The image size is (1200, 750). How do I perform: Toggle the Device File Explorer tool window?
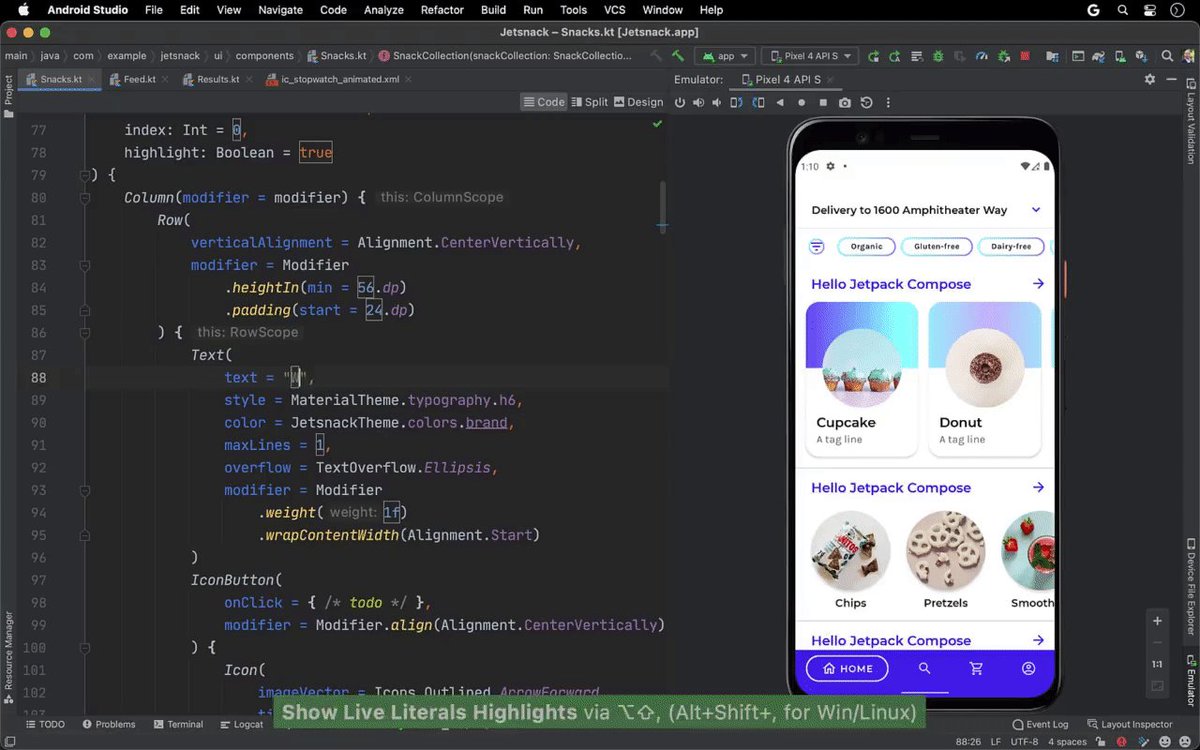click(x=1191, y=586)
